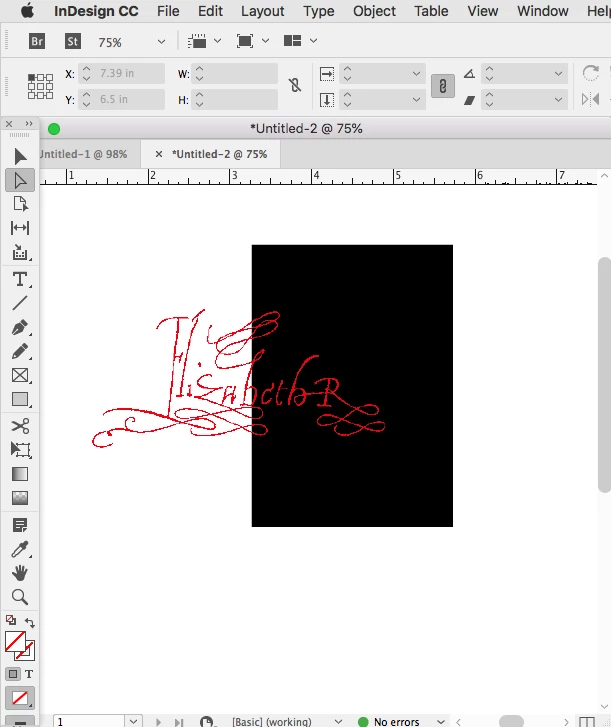Open the rotation angle dropdown
This screenshot has width=611, height=727.
click(558, 73)
